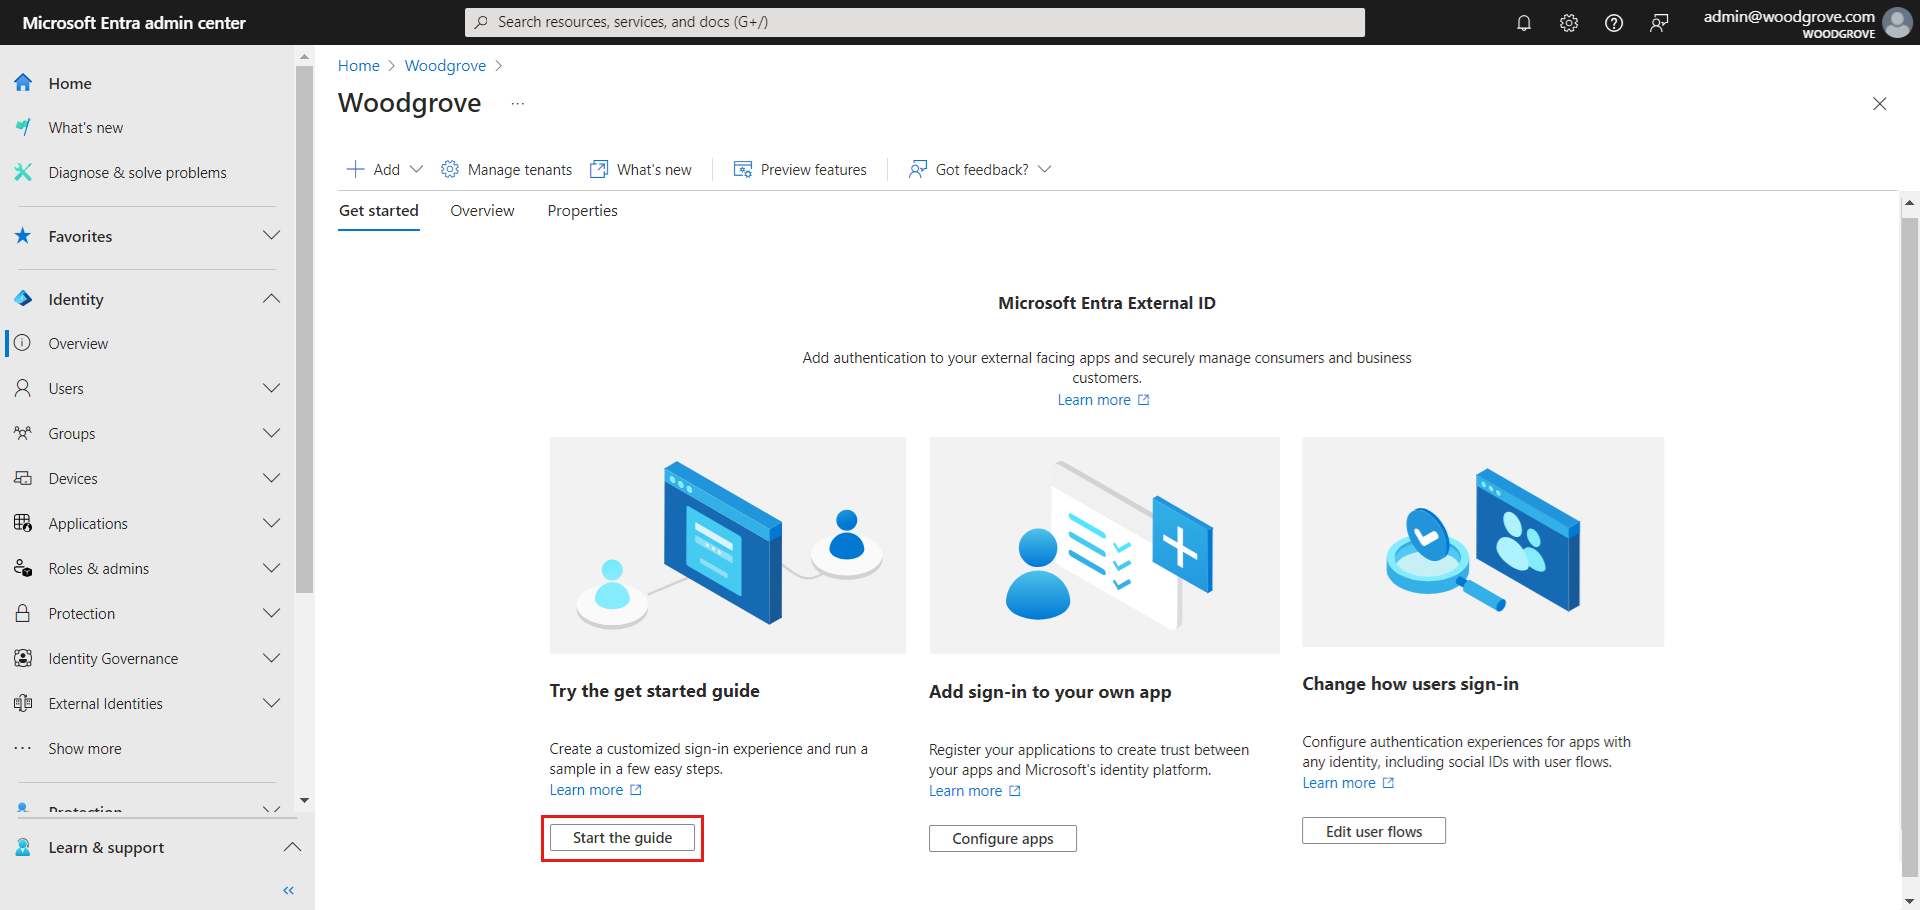Switch to the Overview tab

[x=482, y=211]
